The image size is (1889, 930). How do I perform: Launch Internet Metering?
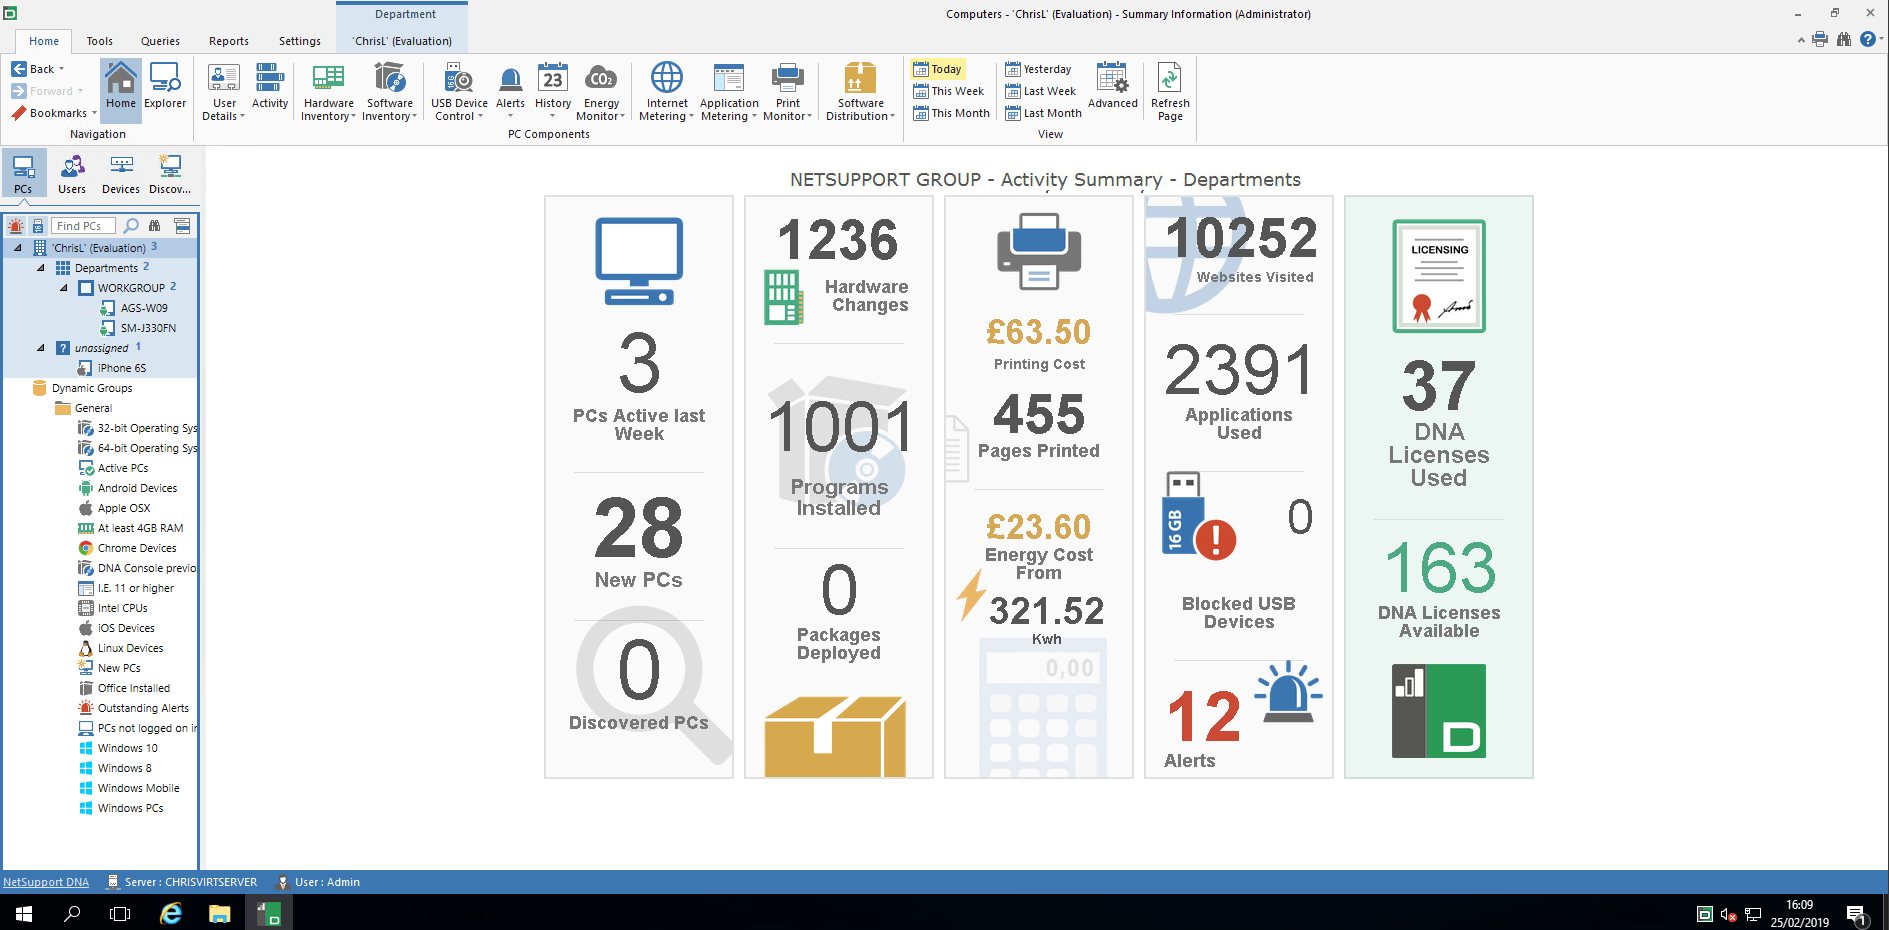pyautogui.click(x=665, y=90)
